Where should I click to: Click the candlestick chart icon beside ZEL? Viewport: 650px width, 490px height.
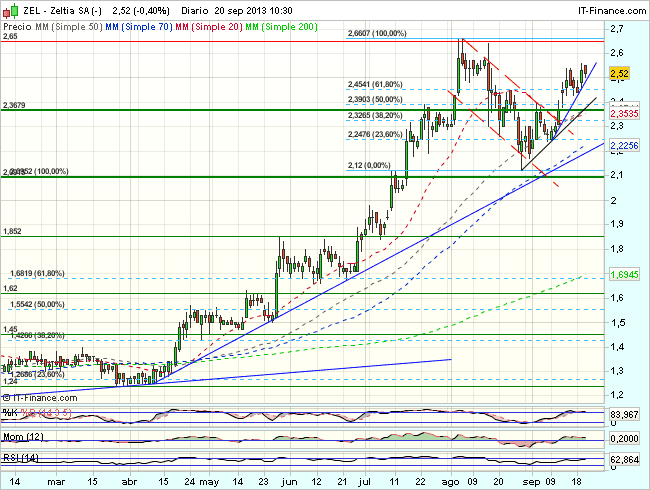10,11
